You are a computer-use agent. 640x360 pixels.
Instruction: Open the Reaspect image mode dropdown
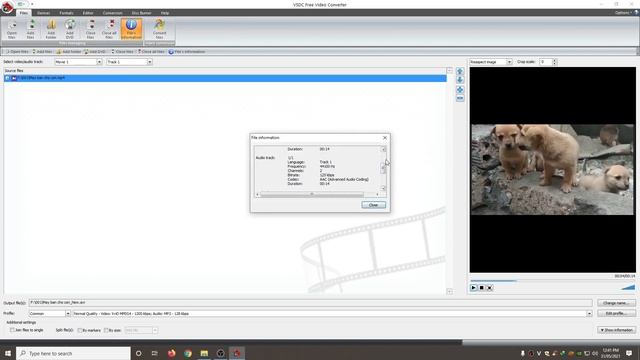pyautogui.click(x=509, y=62)
